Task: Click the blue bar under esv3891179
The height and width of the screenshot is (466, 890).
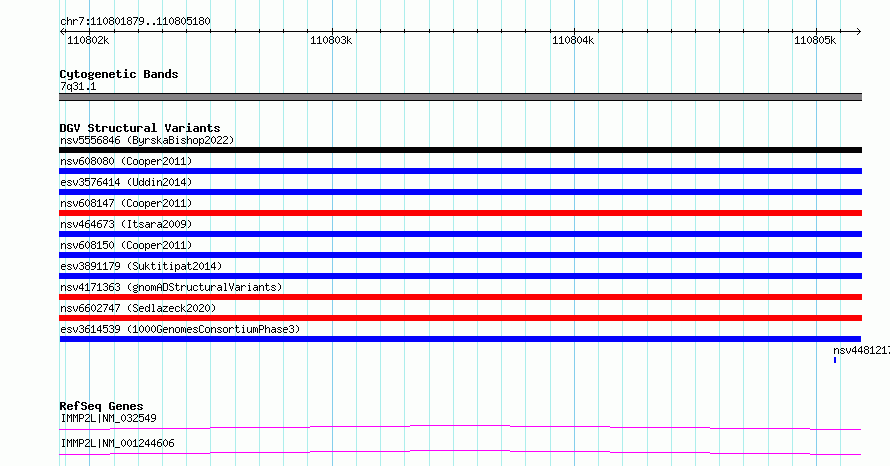Action: tap(460, 276)
